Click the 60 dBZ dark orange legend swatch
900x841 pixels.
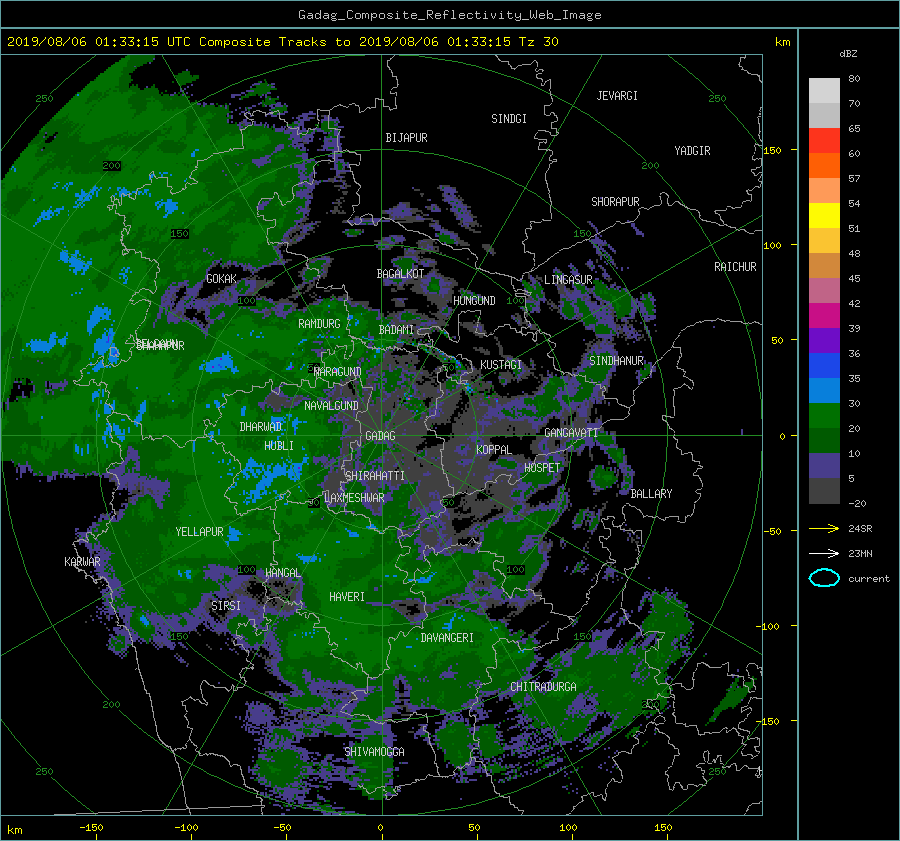(824, 166)
